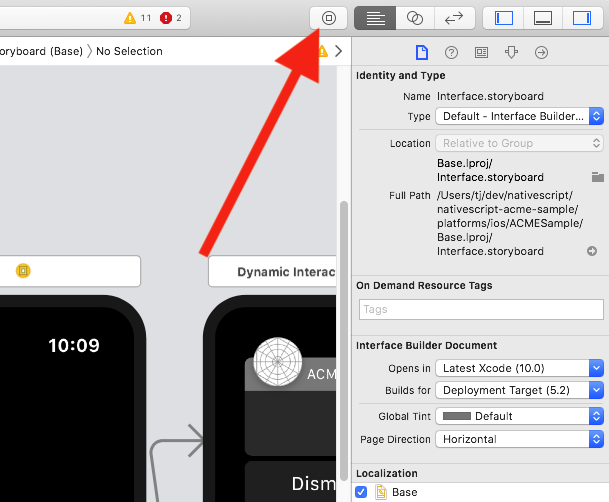Hide the Inspectors panel
The width and height of the screenshot is (609, 502).
[581, 18]
